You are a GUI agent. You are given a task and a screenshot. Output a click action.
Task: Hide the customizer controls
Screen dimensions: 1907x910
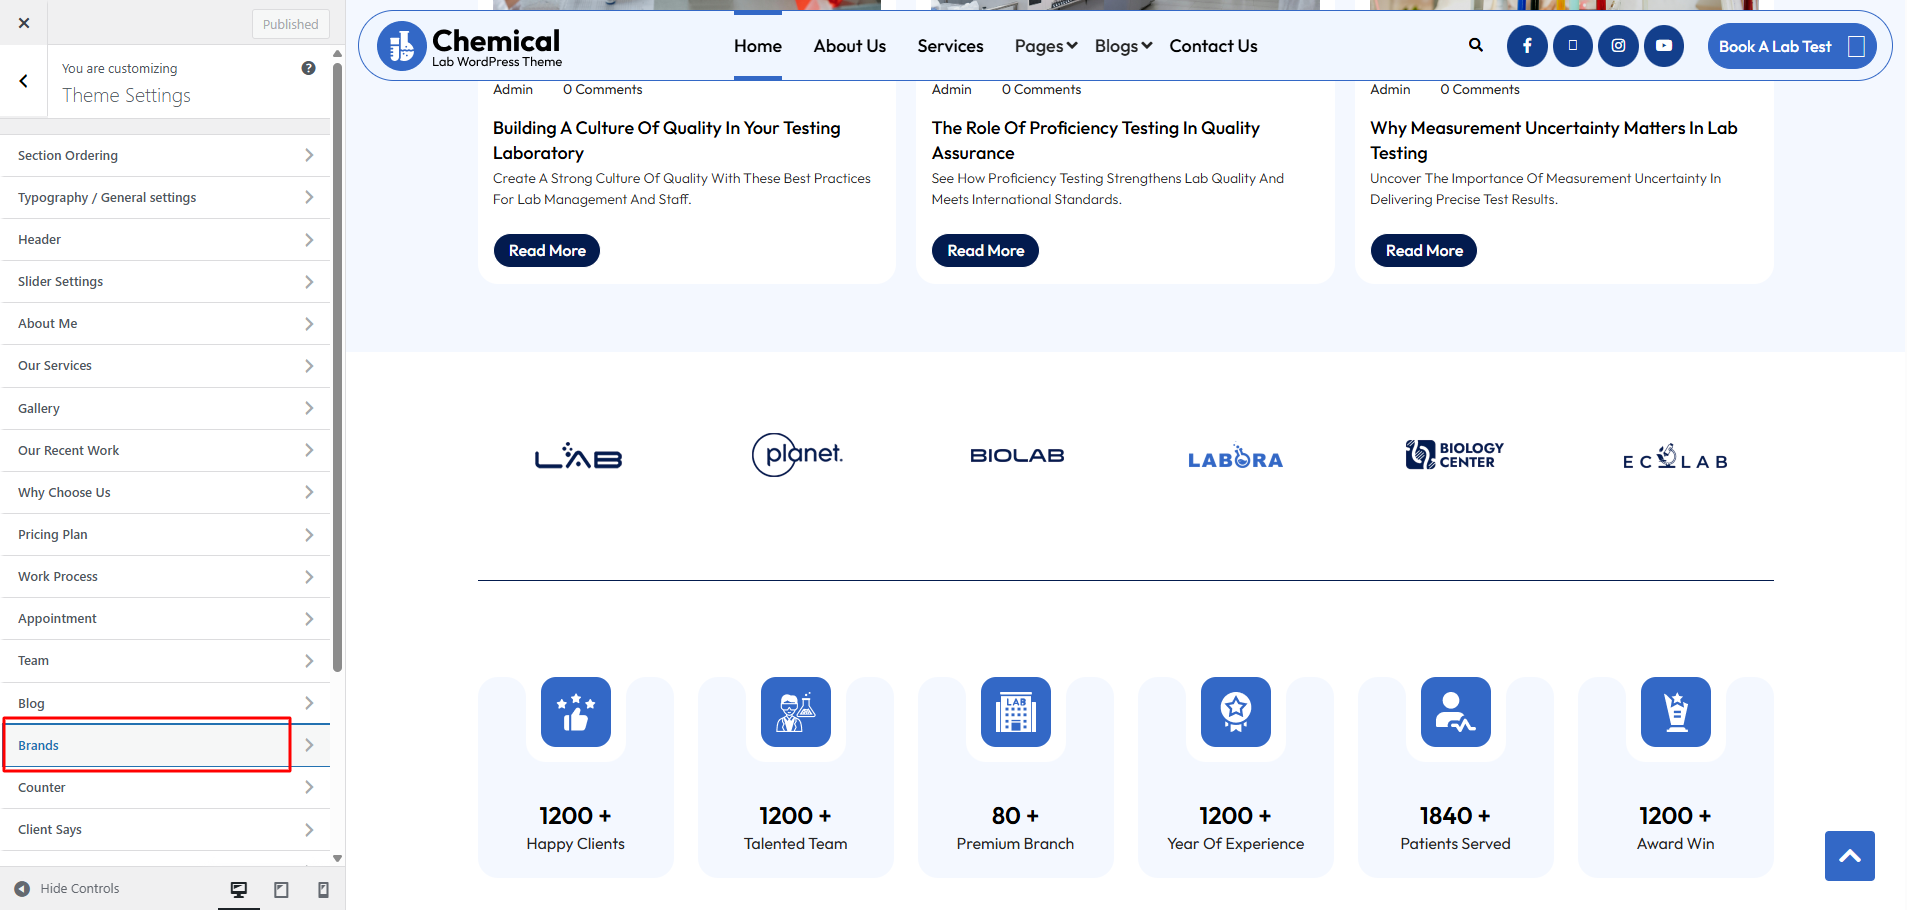(67, 888)
